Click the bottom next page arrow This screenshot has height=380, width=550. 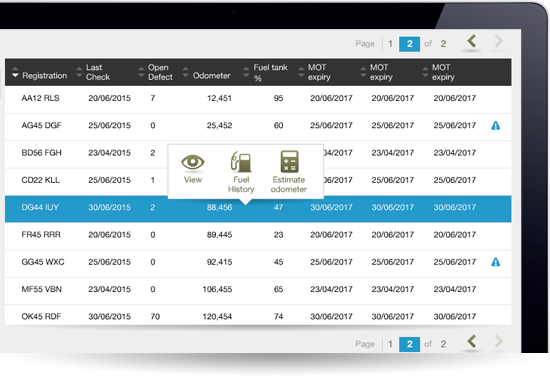point(499,341)
